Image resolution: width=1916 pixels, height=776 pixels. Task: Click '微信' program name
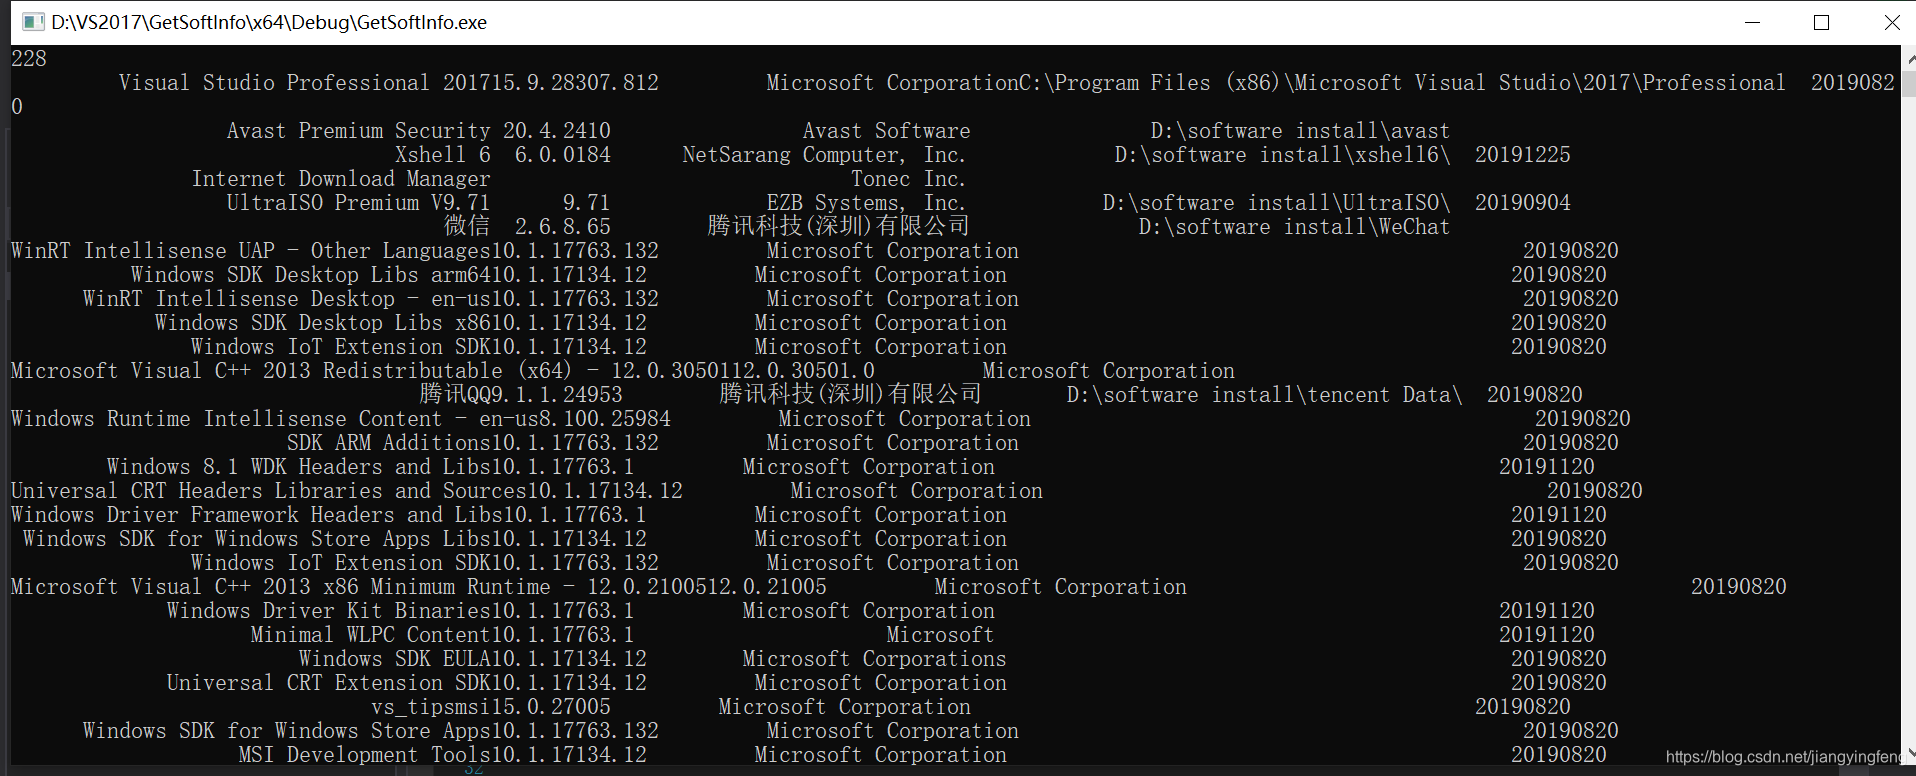tap(467, 226)
